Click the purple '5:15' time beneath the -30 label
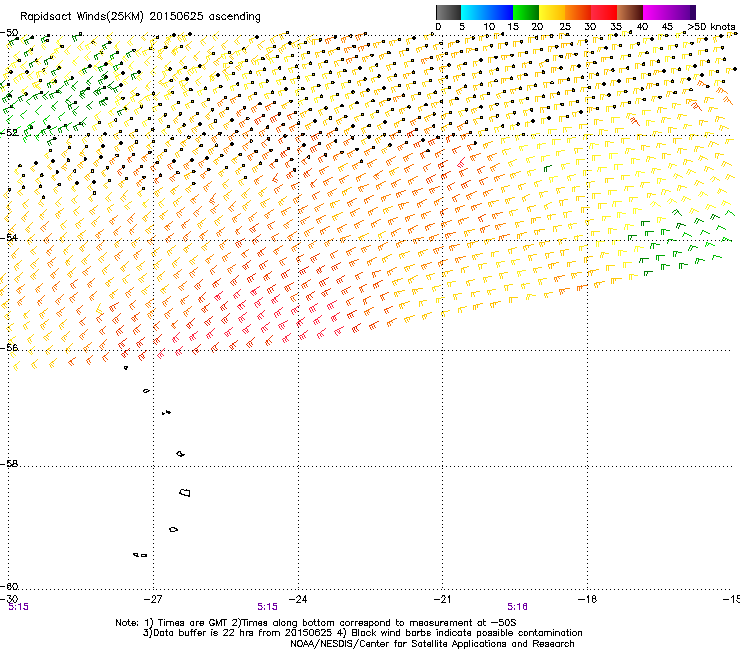The height and width of the screenshot is (650, 740). pyautogui.click(x=18, y=607)
